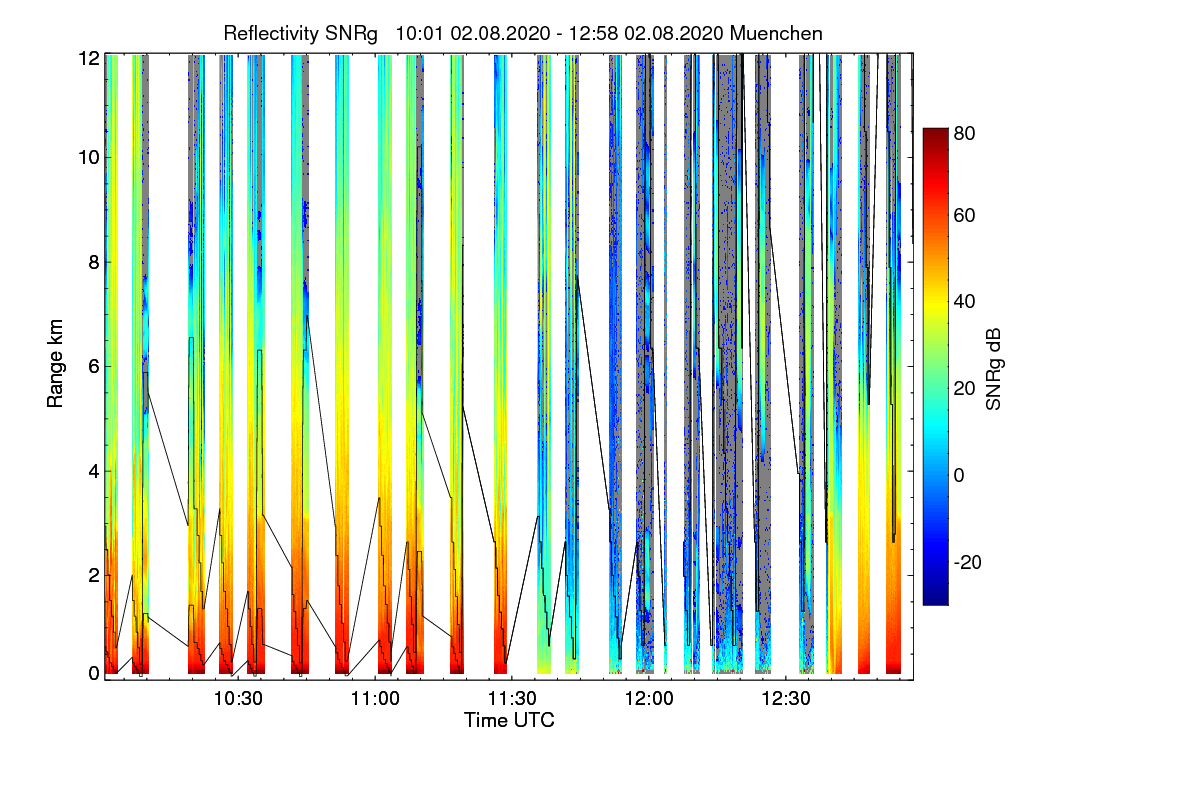Click the '12' range axis label
1200x800 pixels.
coord(87,57)
